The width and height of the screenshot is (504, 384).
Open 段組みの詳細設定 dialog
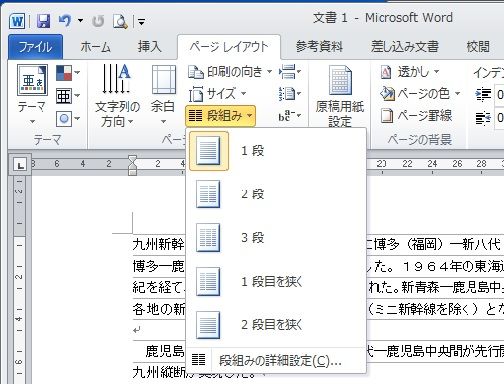click(x=277, y=360)
